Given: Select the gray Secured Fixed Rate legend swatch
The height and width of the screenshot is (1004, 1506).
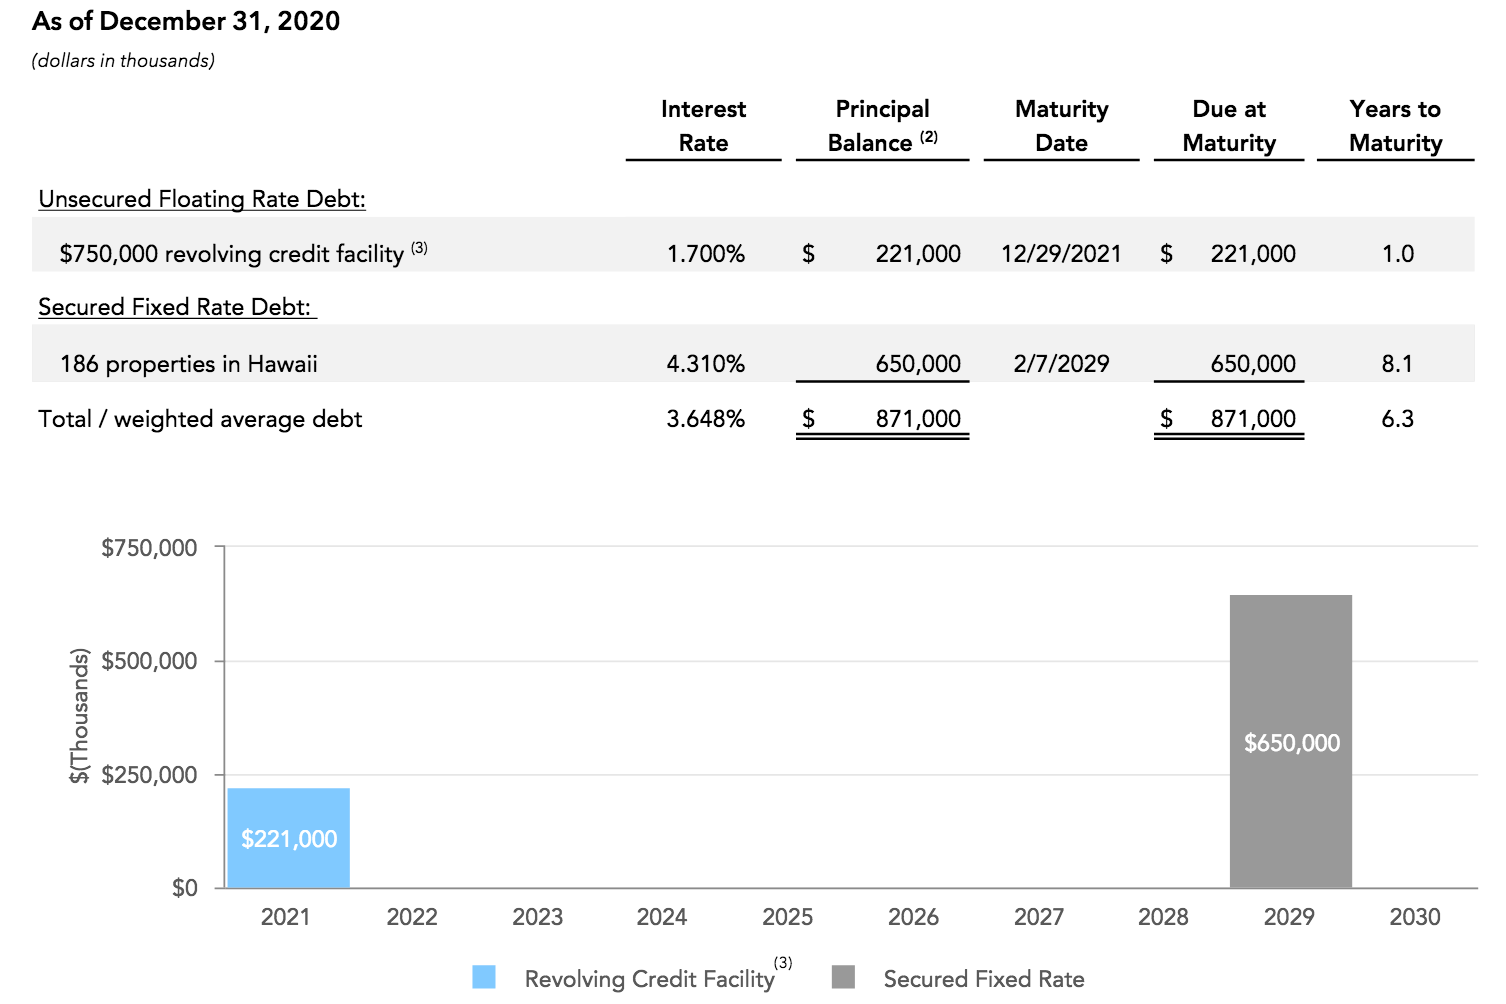Looking at the screenshot, I should pyautogui.click(x=845, y=978).
